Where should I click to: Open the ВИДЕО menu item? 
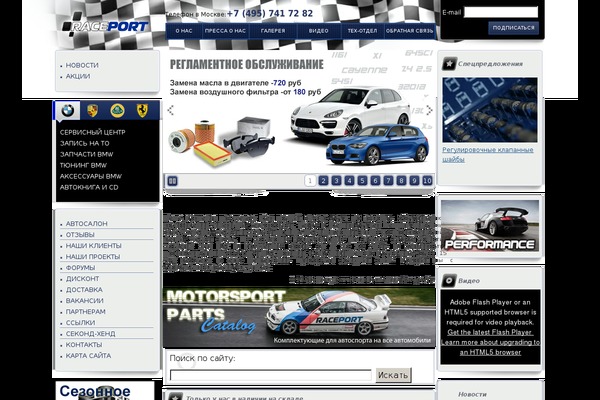coord(319,31)
